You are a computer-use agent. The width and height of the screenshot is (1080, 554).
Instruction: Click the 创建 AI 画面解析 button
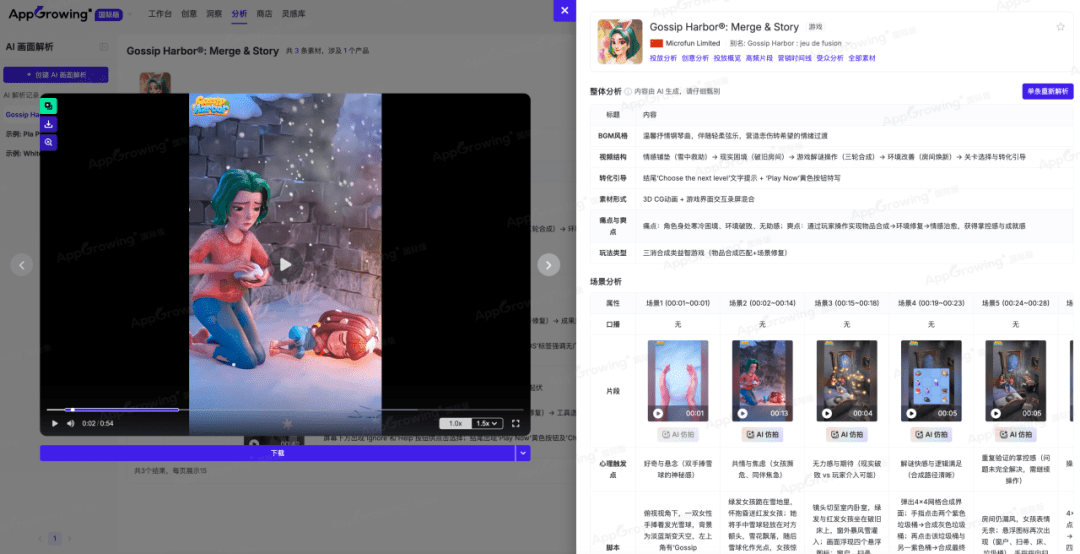tap(56, 74)
